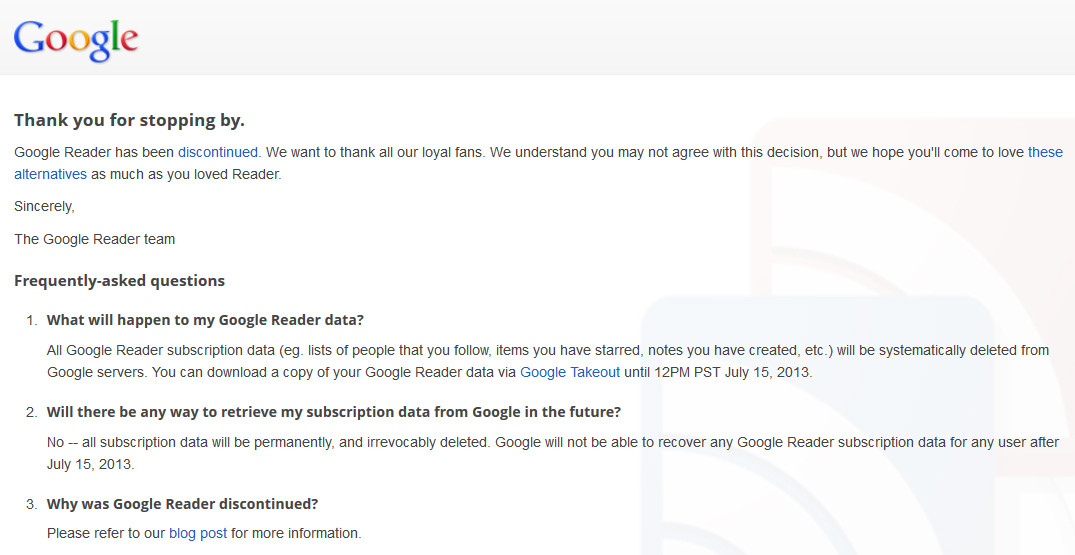Click the list number 3 of the FAQ
This screenshot has height=555, width=1075.
click(32, 504)
